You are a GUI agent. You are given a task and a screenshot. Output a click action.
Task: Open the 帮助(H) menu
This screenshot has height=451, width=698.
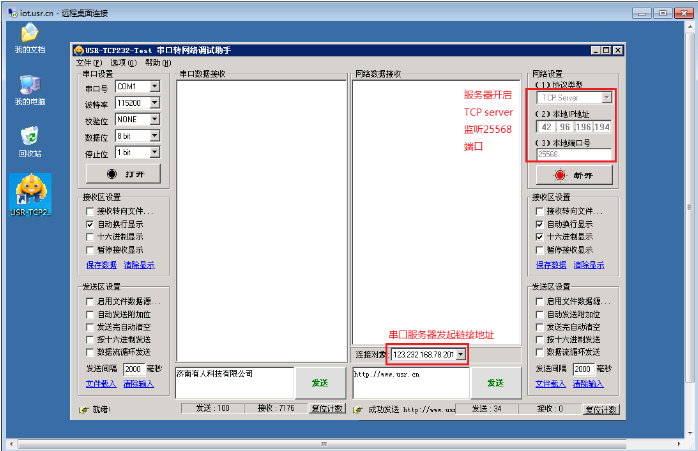(151, 62)
